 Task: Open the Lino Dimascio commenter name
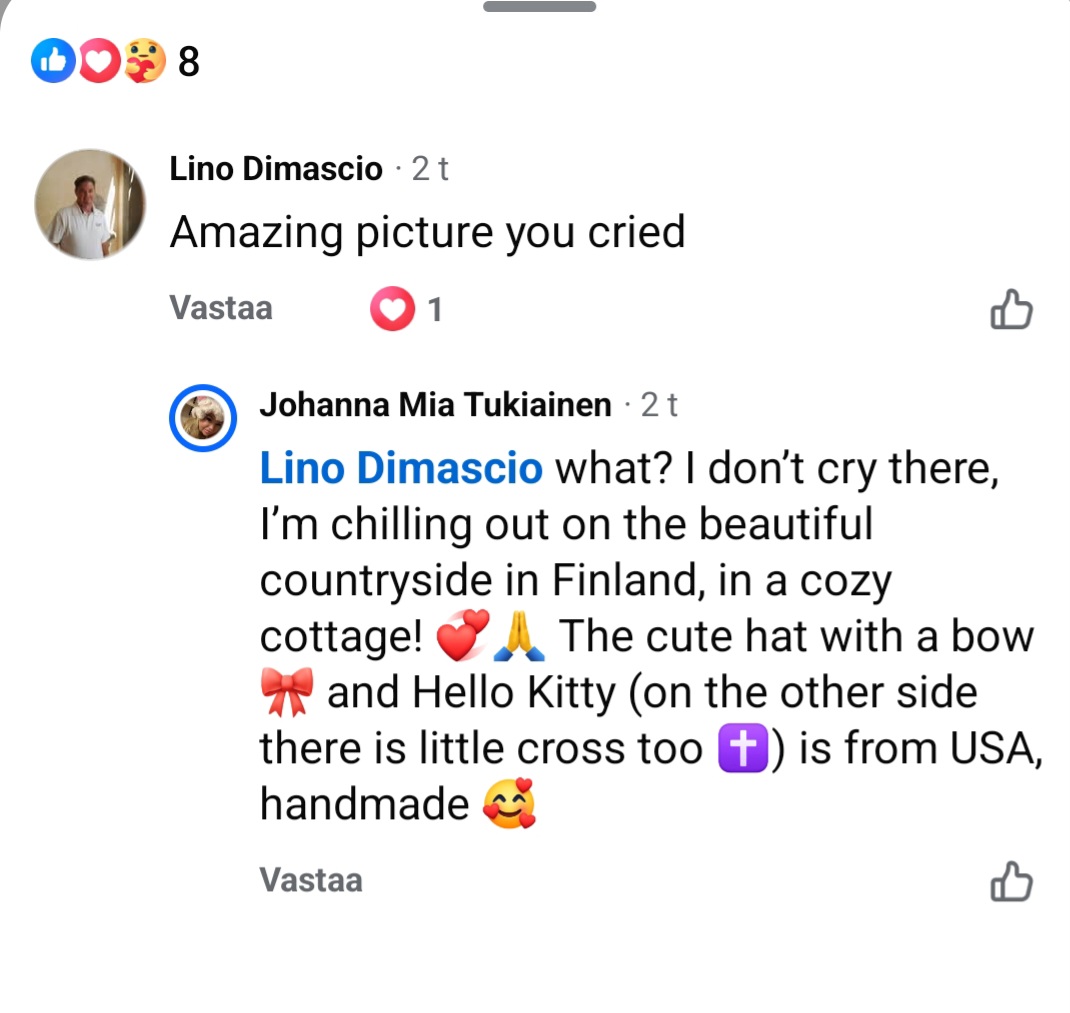pyautogui.click(x=276, y=169)
